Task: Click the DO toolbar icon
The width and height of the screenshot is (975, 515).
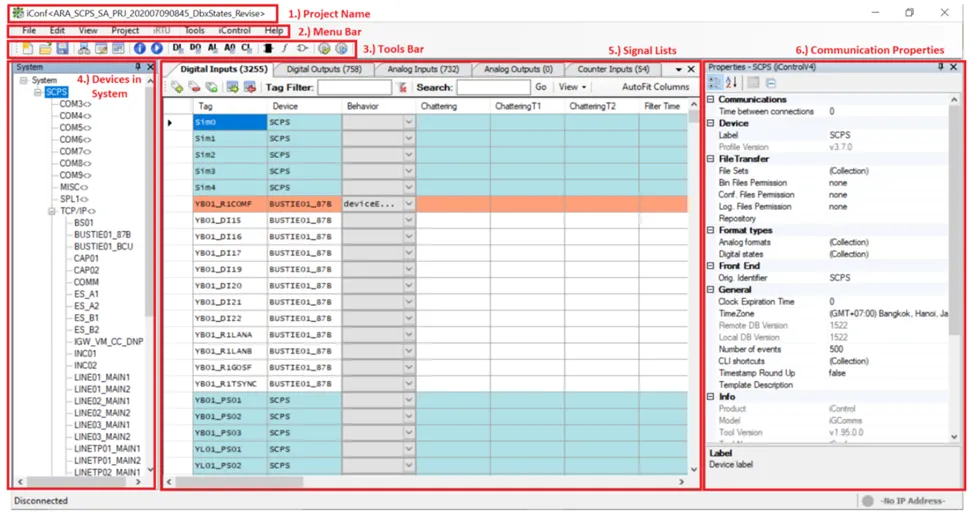Action: click(x=195, y=48)
